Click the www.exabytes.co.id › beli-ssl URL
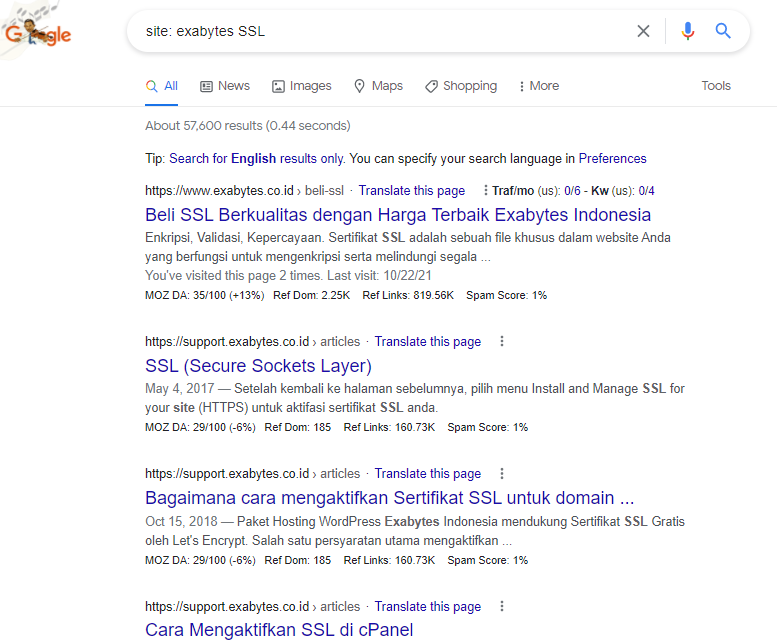Screen dimensions: 777x644 click(244, 191)
